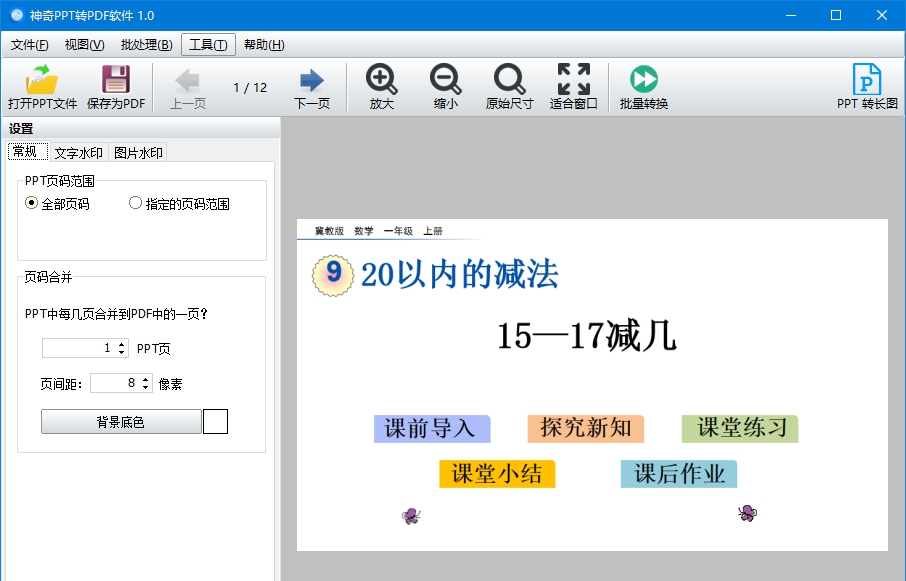This screenshot has height=581, width=906.
Task: Open the 工具 menu
Action: point(207,45)
